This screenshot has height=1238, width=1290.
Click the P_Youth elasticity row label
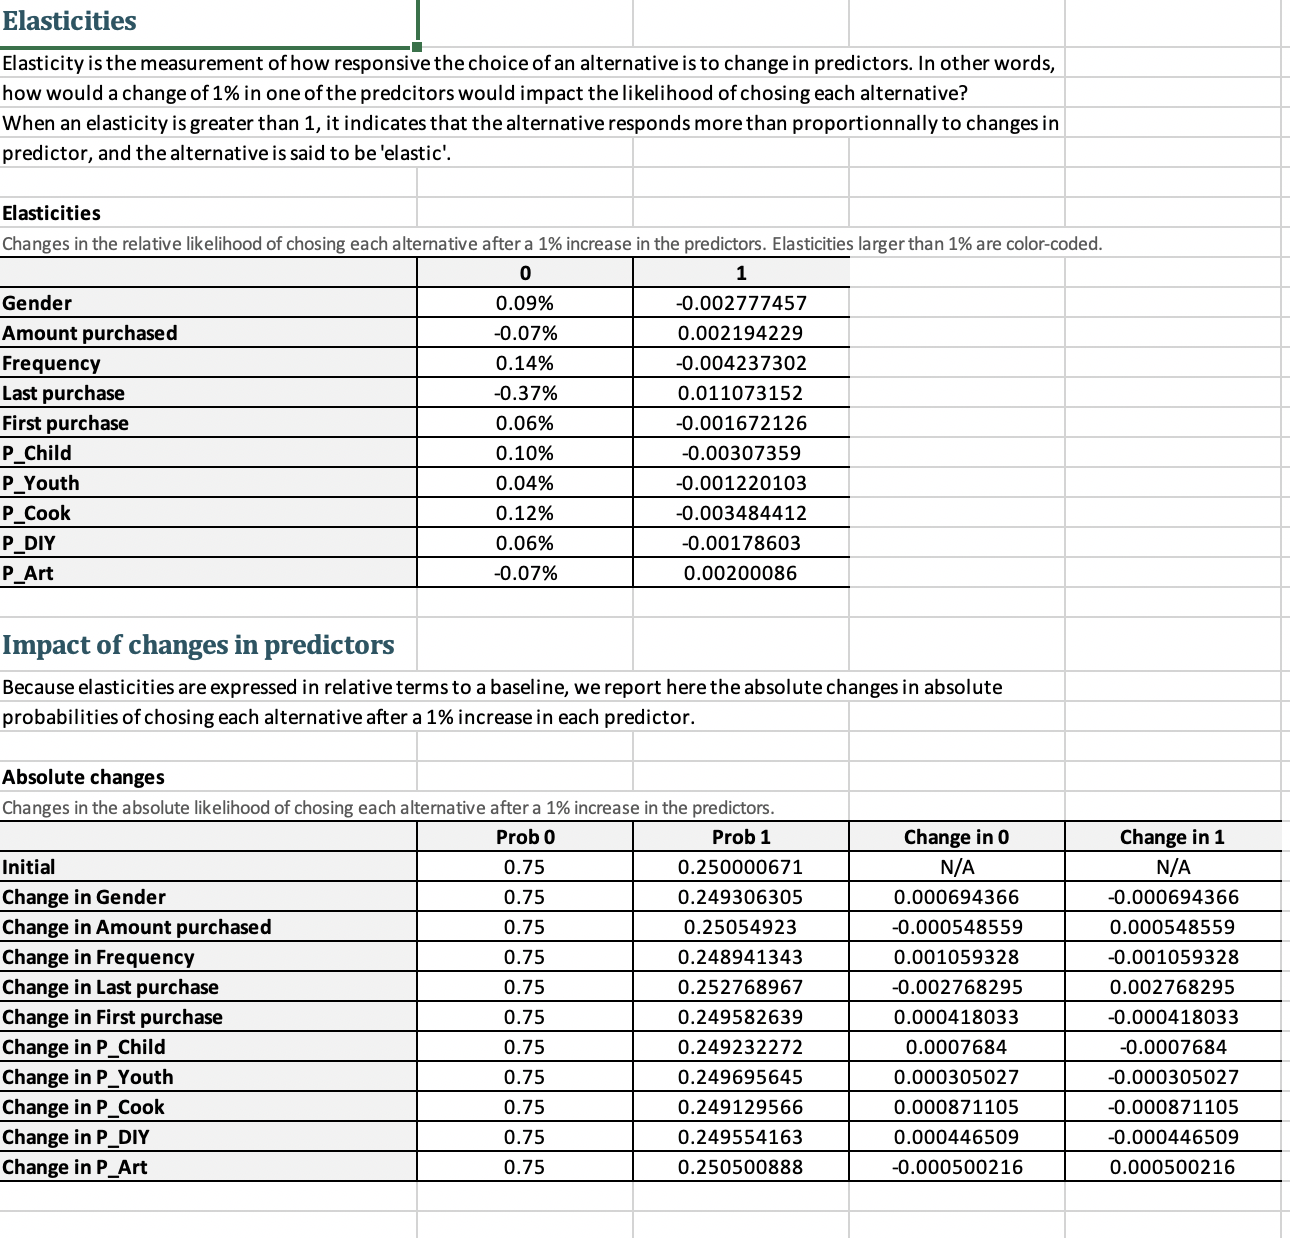[x=208, y=483]
